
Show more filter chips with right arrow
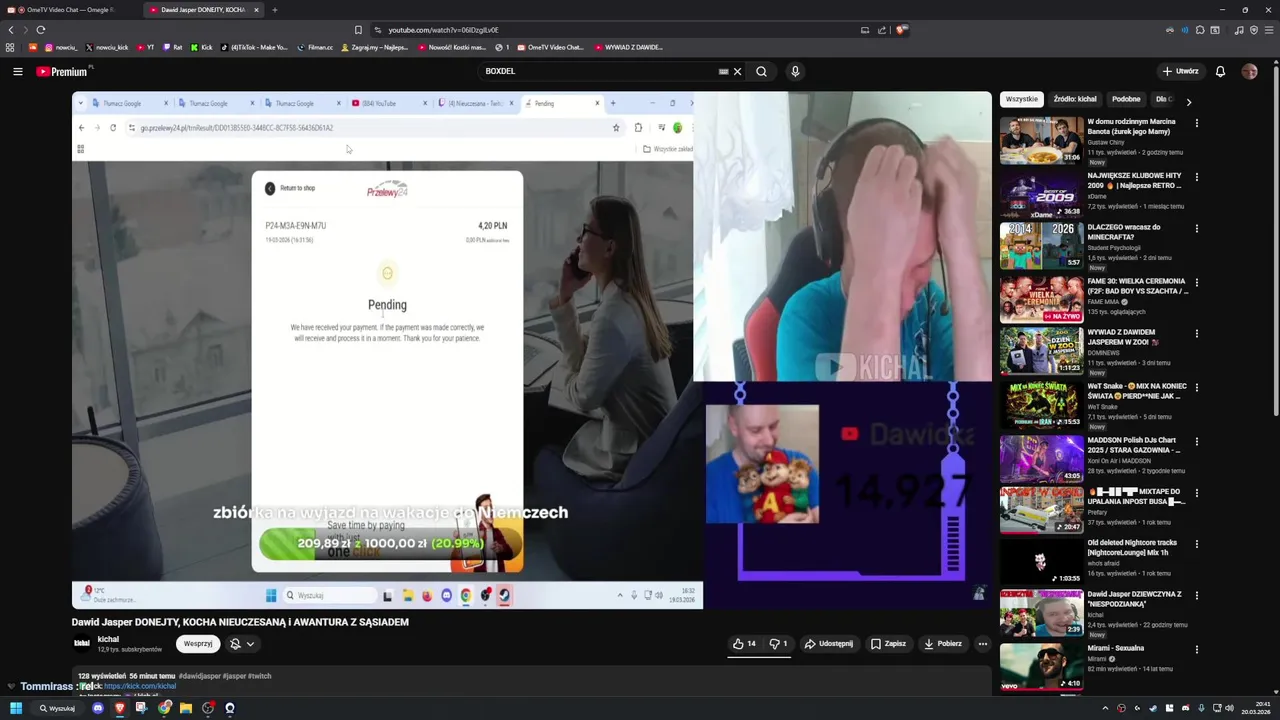(x=1188, y=100)
